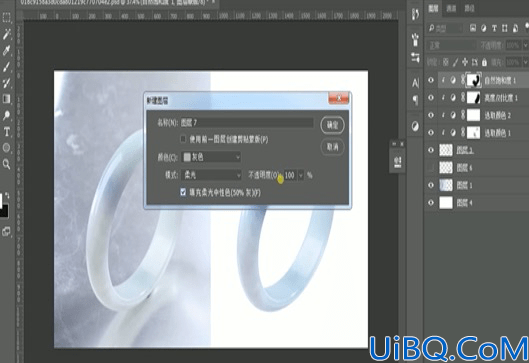Click the lock-all padlock icon in Layers panel
The image size is (529, 363).
click(x=484, y=62)
